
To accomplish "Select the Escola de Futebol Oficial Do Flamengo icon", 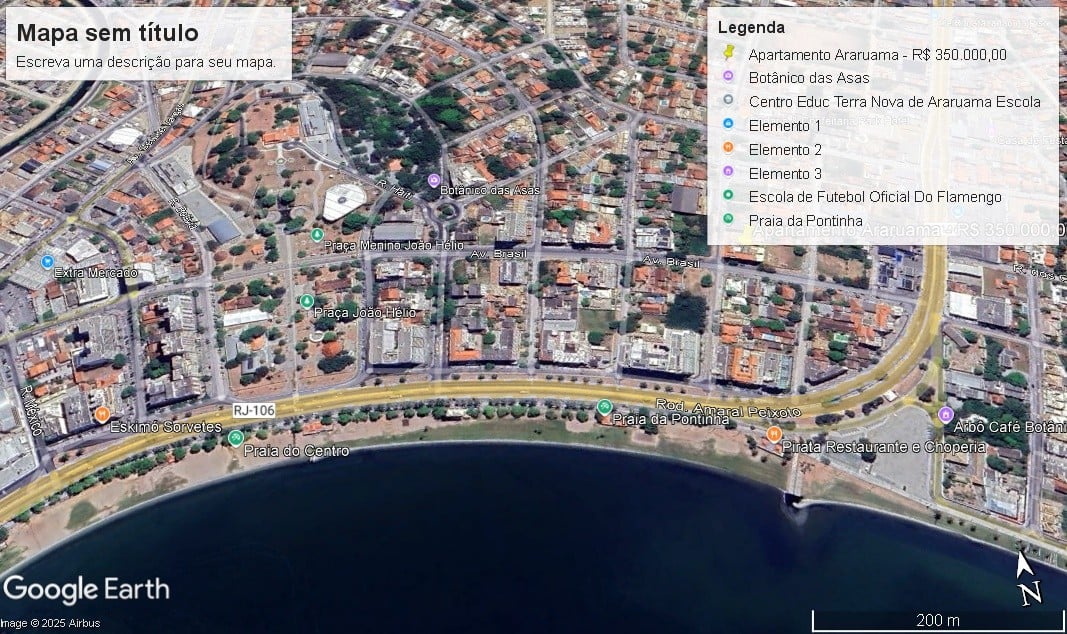I will point(728,196).
